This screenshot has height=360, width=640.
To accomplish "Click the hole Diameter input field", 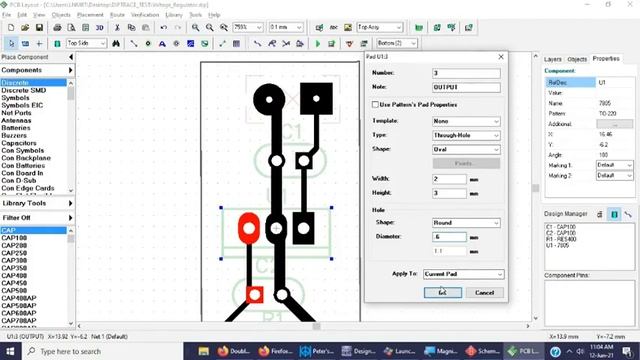I will click(449, 237).
